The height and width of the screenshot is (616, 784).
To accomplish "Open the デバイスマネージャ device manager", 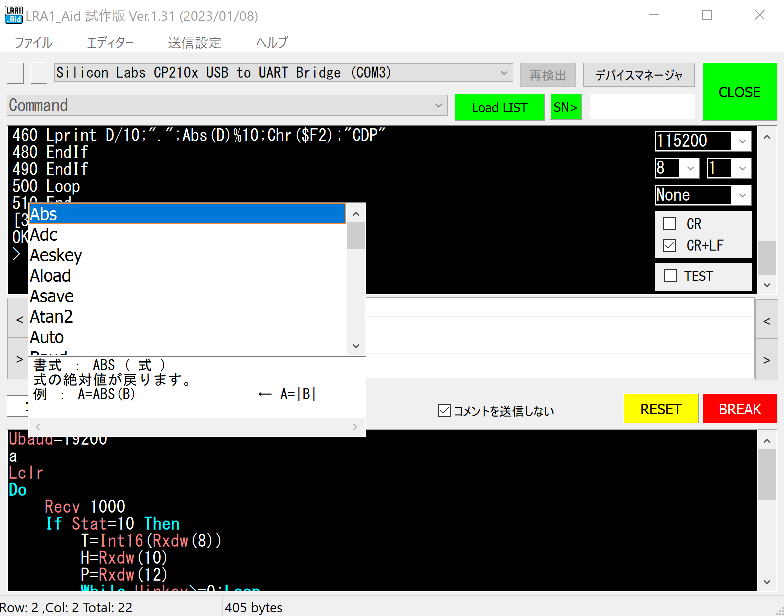I will 639,75.
